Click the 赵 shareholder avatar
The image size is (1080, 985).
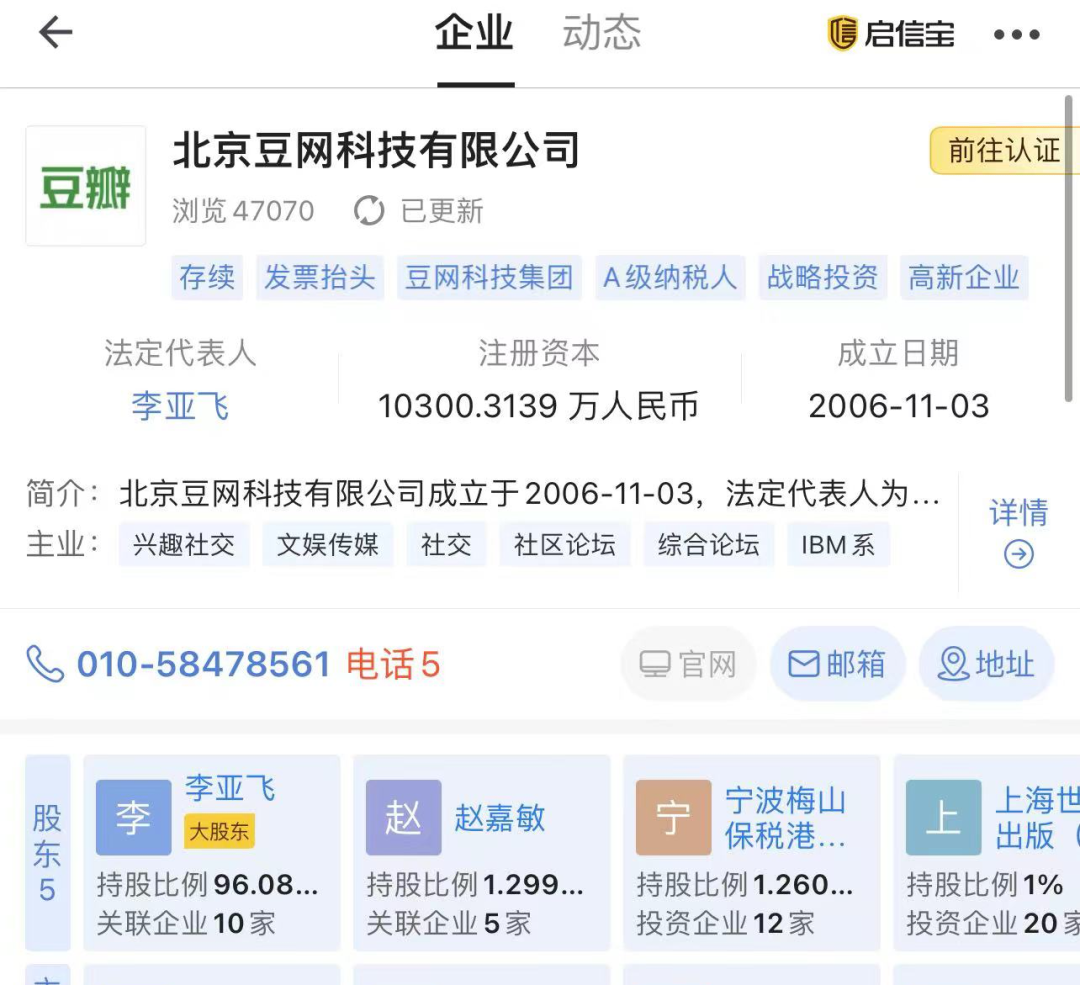tap(404, 818)
